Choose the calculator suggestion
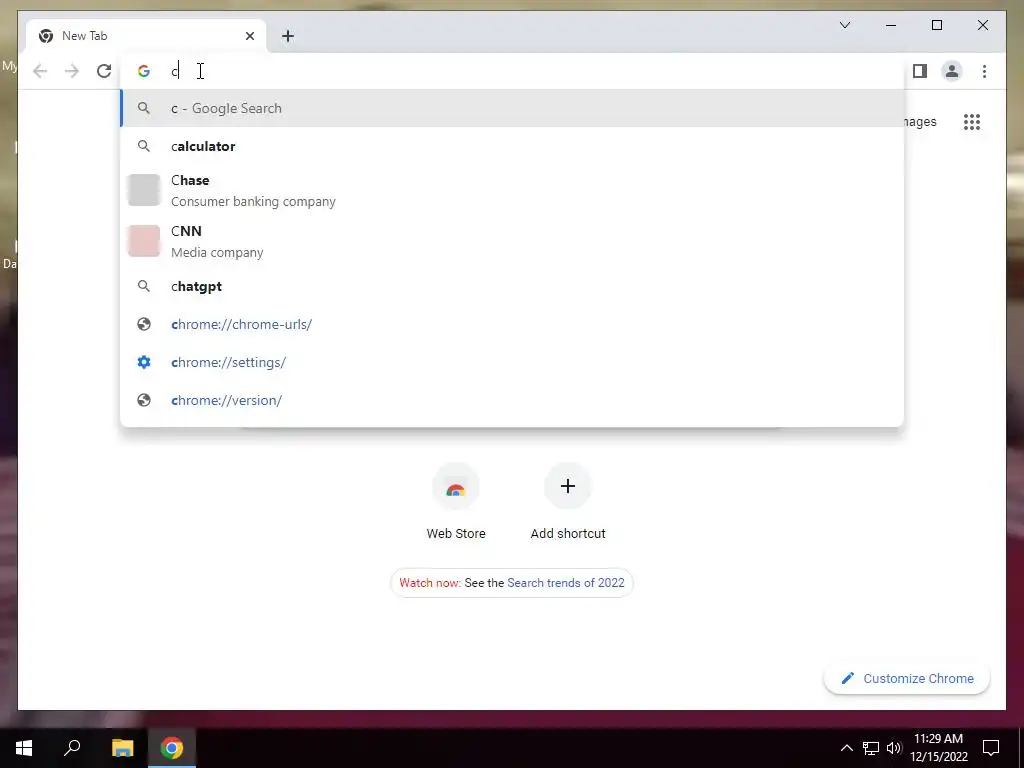1024x768 pixels. (x=513, y=146)
